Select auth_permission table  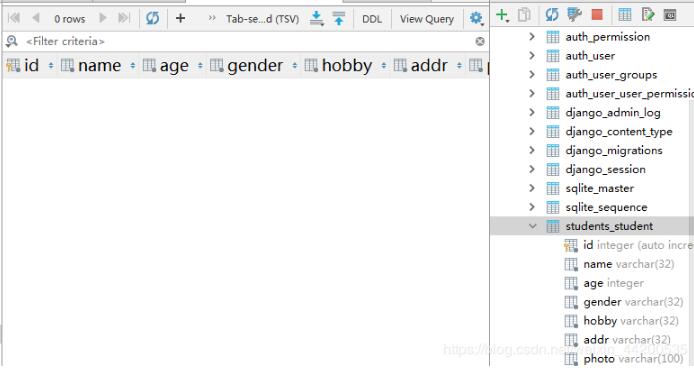tap(608, 37)
